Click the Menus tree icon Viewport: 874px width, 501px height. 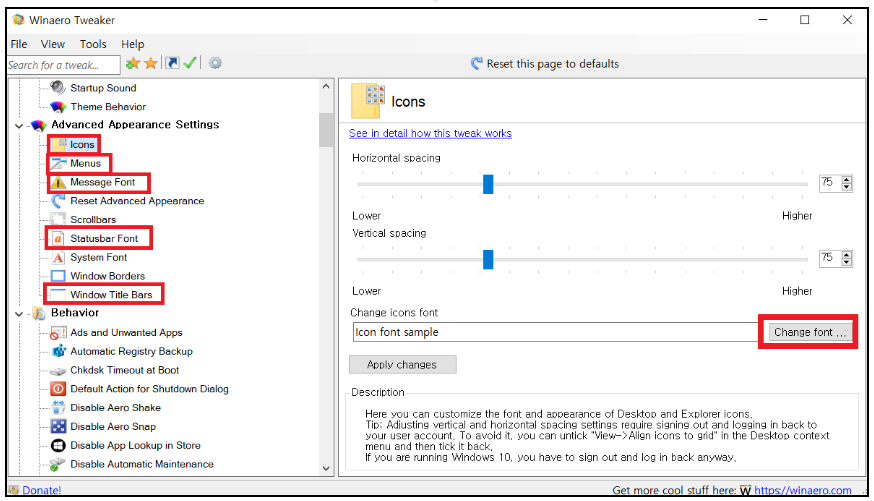(x=59, y=163)
